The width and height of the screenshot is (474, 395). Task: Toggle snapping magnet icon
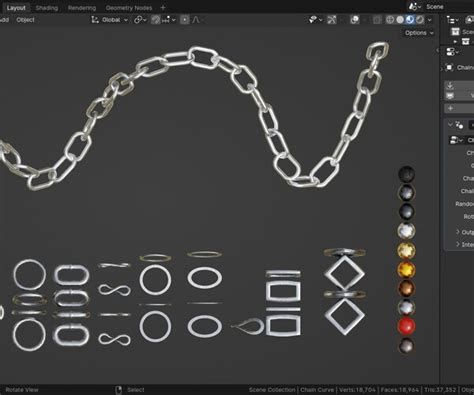click(x=156, y=20)
